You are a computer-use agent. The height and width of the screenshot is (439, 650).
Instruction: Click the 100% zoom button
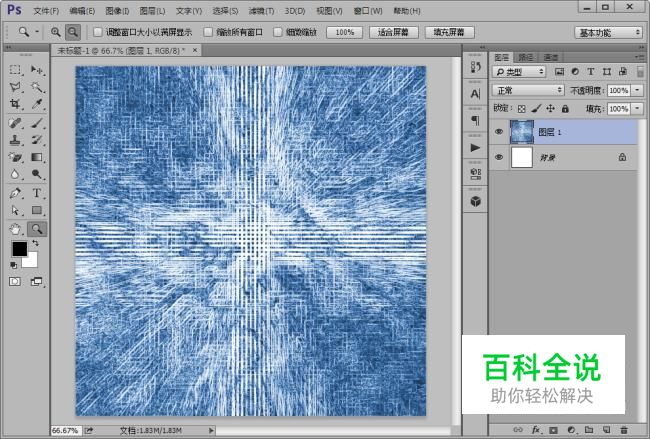coord(344,32)
